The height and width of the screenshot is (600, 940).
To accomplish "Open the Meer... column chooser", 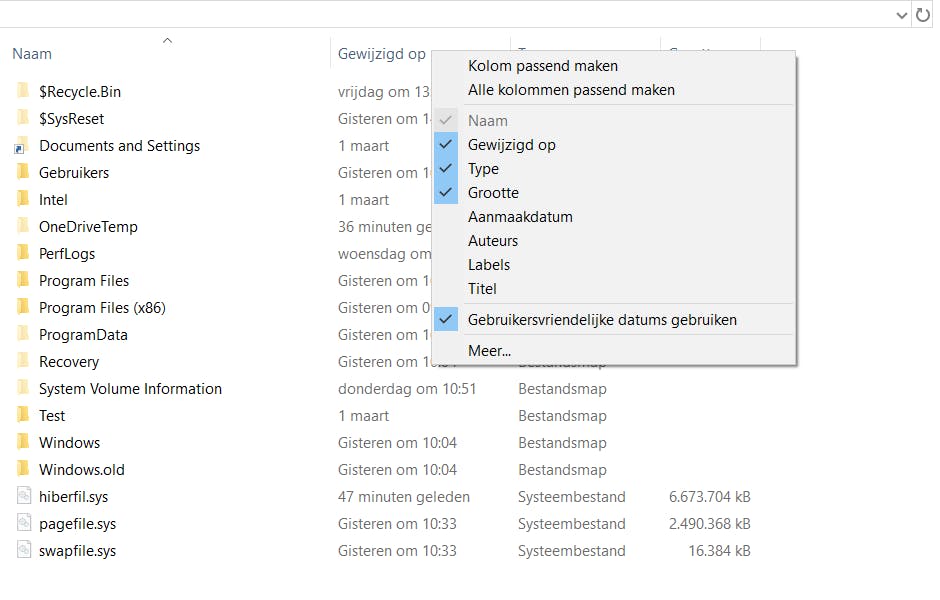I will (489, 351).
